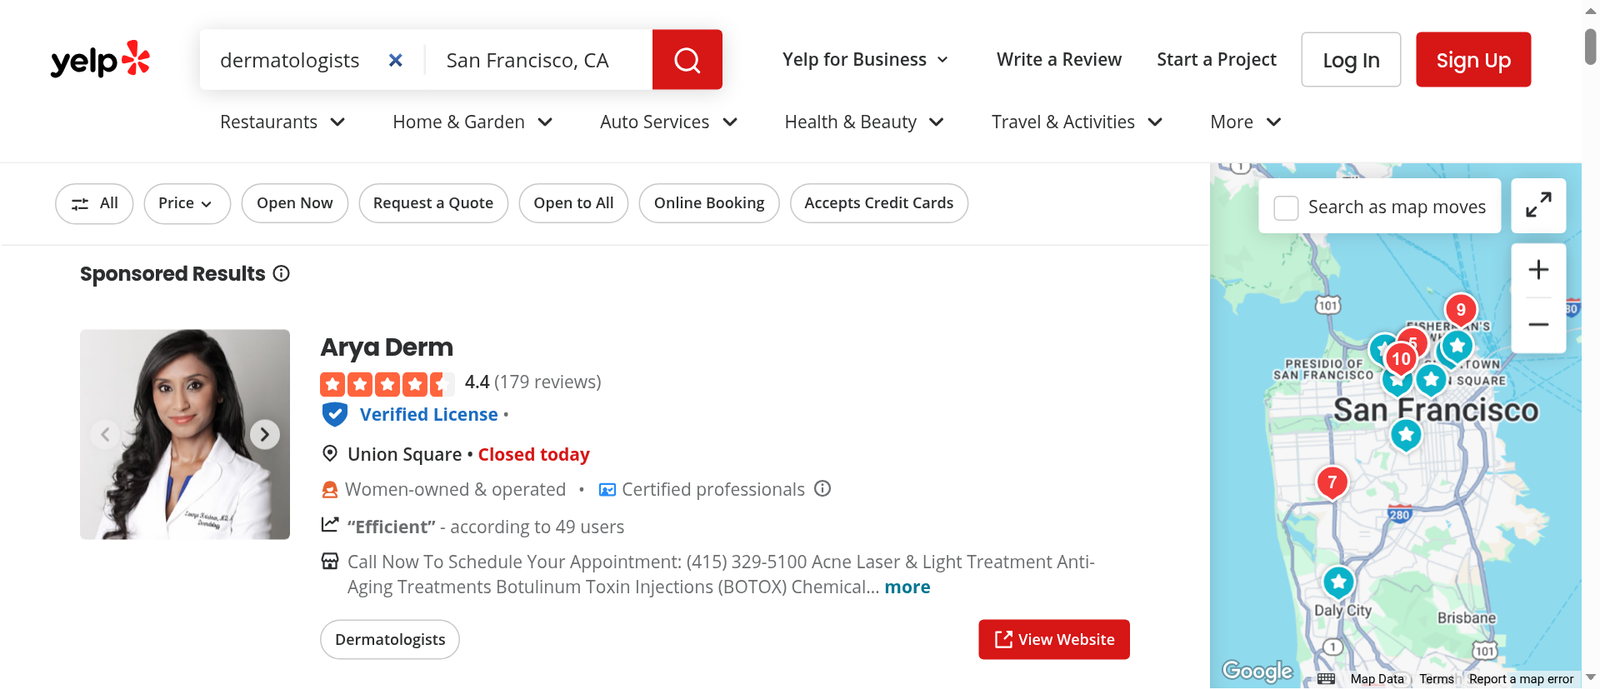Click View Website for Arya Derm
The height and width of the screenshot is (689, 1600).
coord(1054,640)
